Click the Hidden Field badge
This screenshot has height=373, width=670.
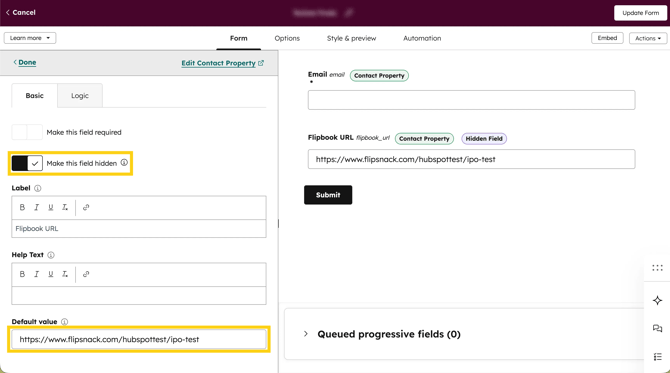click(484, 138)
